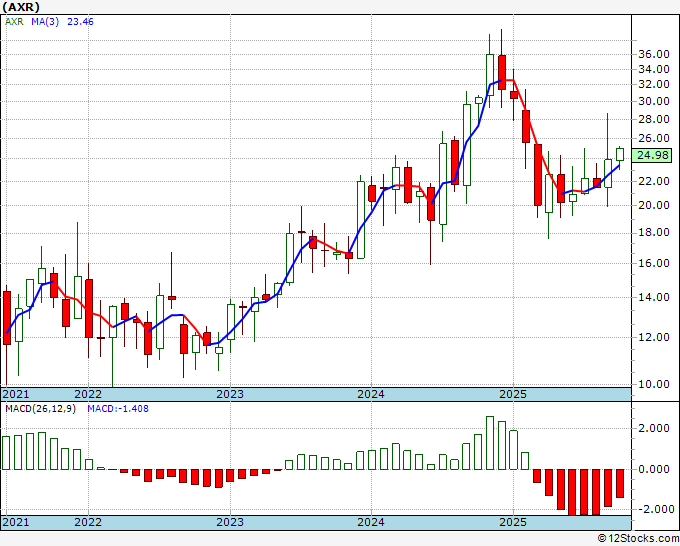Open the 12Stocks.com watermark link
680x546 pixels.
point(640,539)
